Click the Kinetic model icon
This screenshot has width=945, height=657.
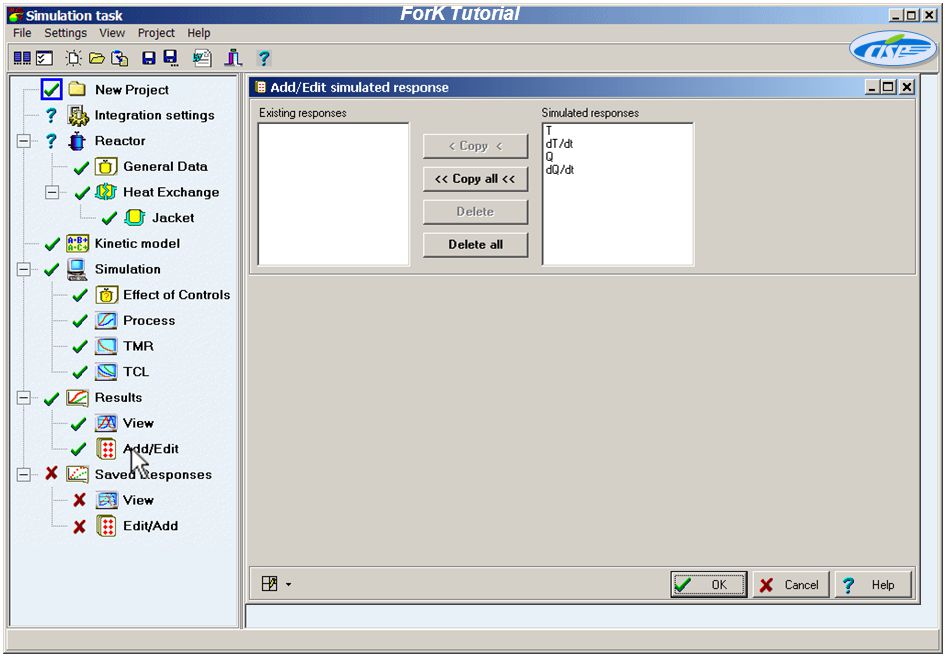click(78, 244)
